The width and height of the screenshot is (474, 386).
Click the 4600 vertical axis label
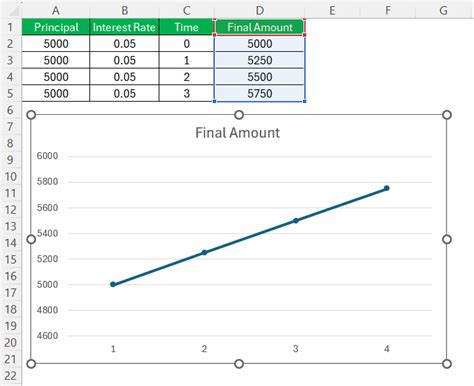(47, 336)
